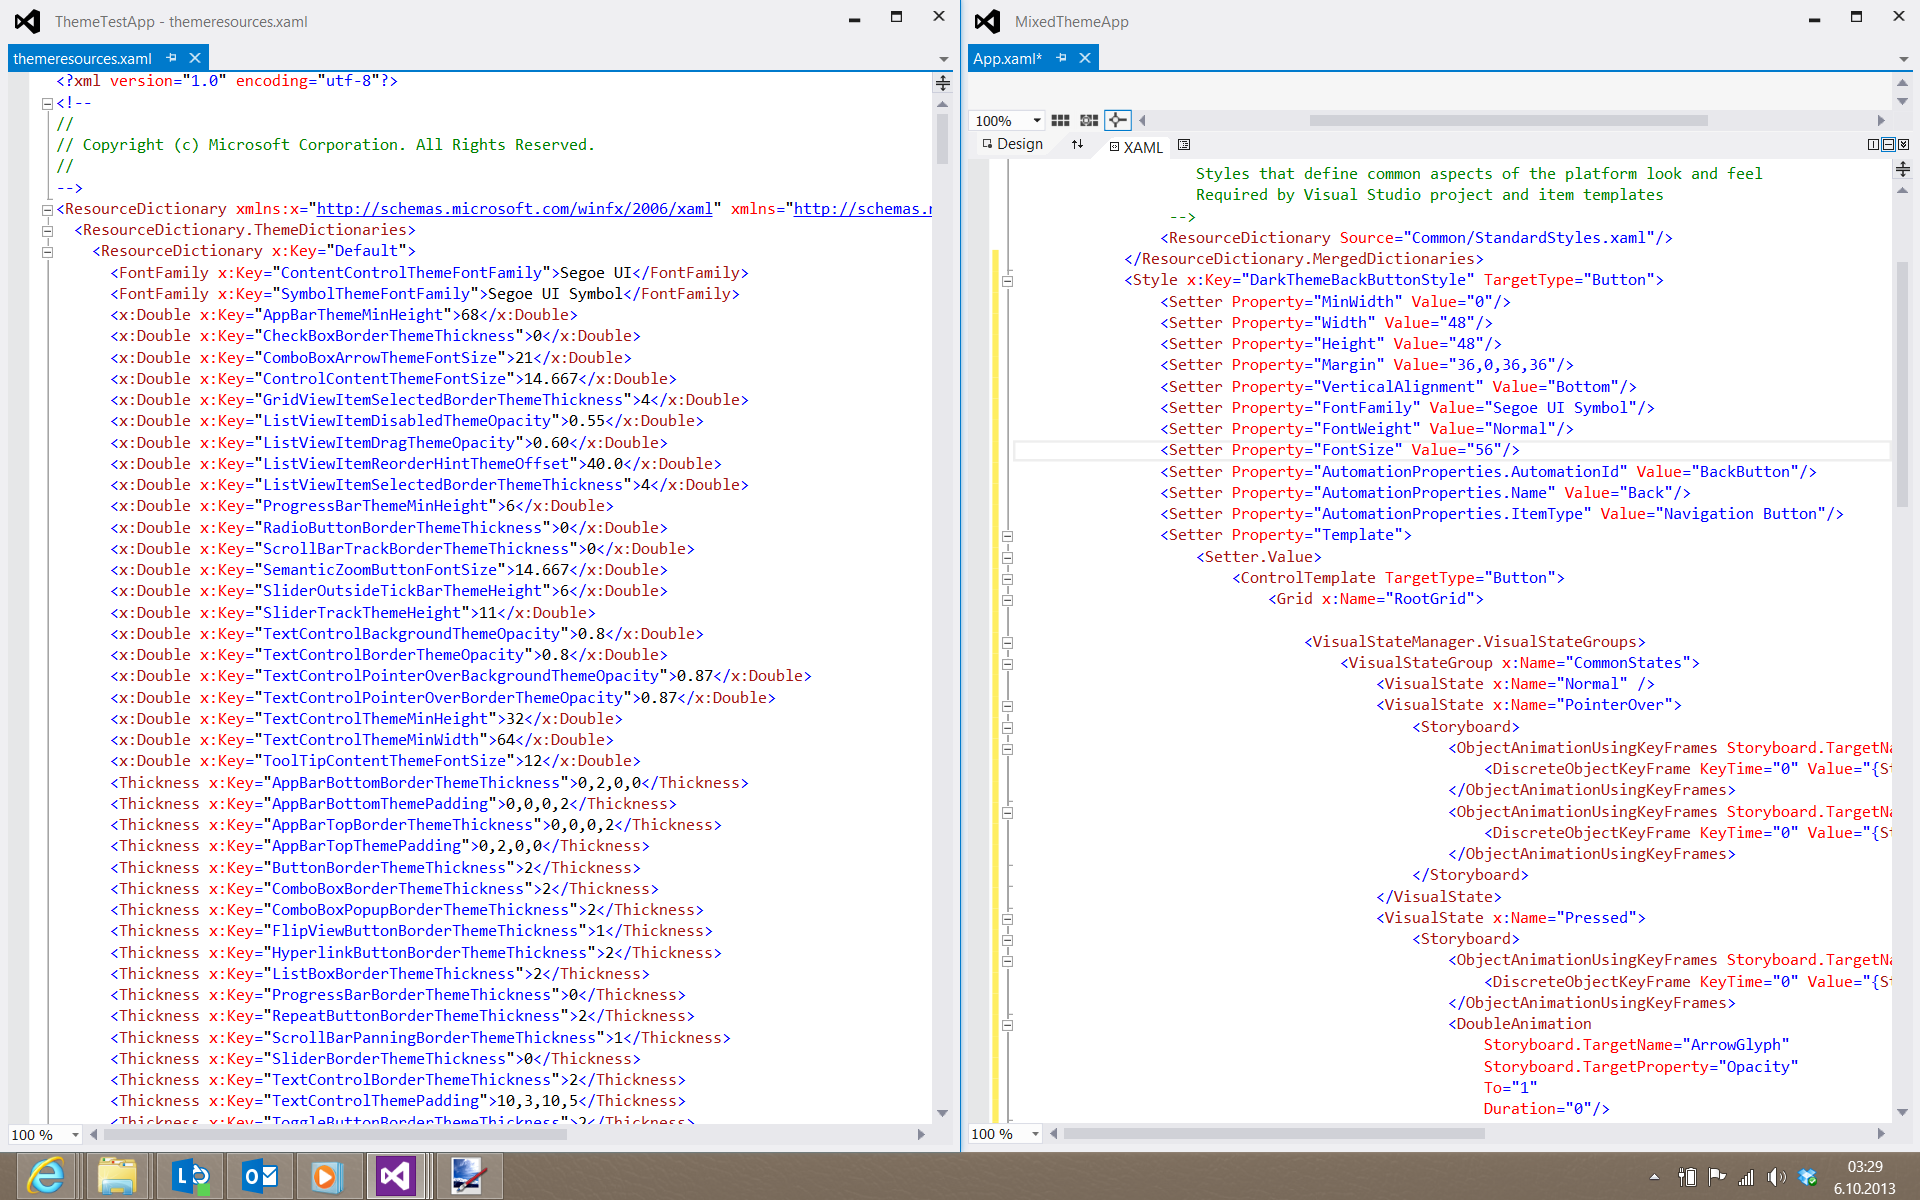Viewport: 1920px width, 1200px height.
Task: Toggle snap to snaplines icon
Action: [1117, 120]
